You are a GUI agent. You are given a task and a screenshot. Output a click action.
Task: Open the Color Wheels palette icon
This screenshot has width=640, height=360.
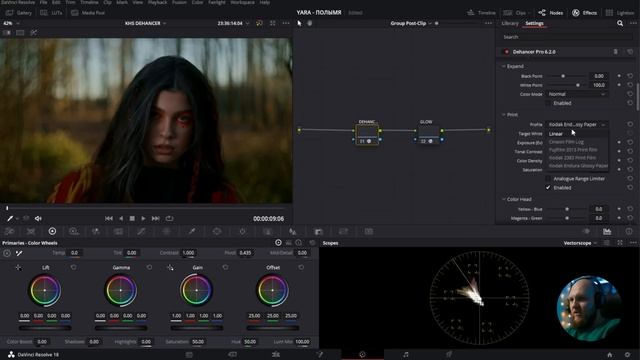pyautogui.click(x=52, y=231)
